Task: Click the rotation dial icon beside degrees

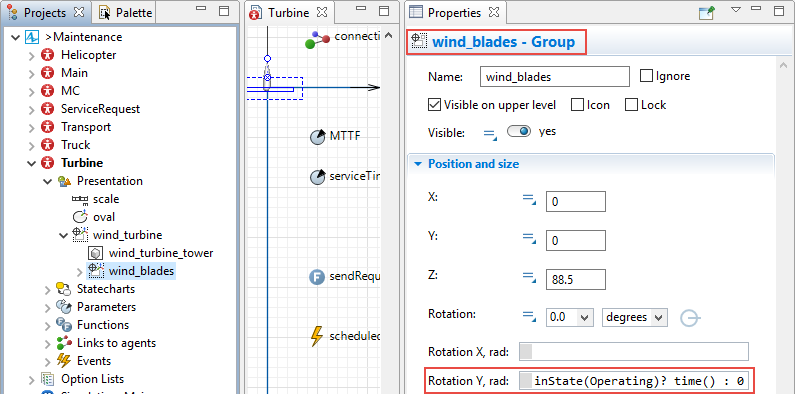Action: click(690, 318)
